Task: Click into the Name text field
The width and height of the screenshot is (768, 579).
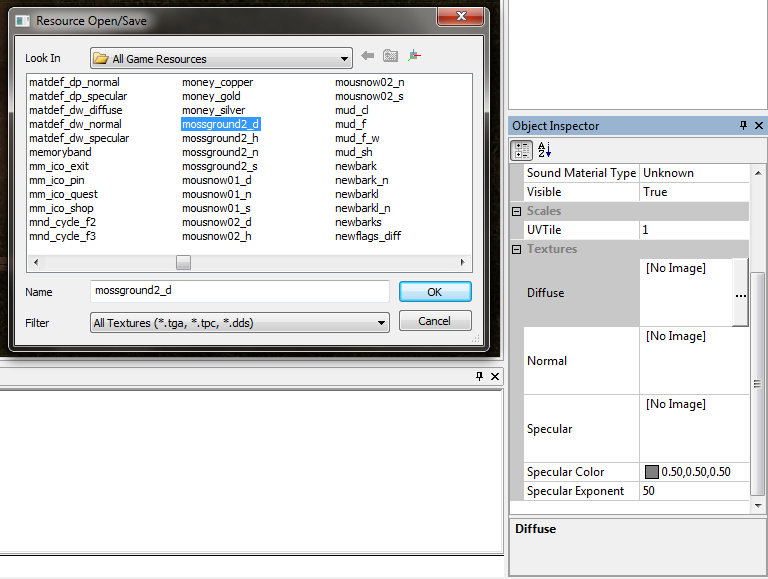Action: pos(239,291)
